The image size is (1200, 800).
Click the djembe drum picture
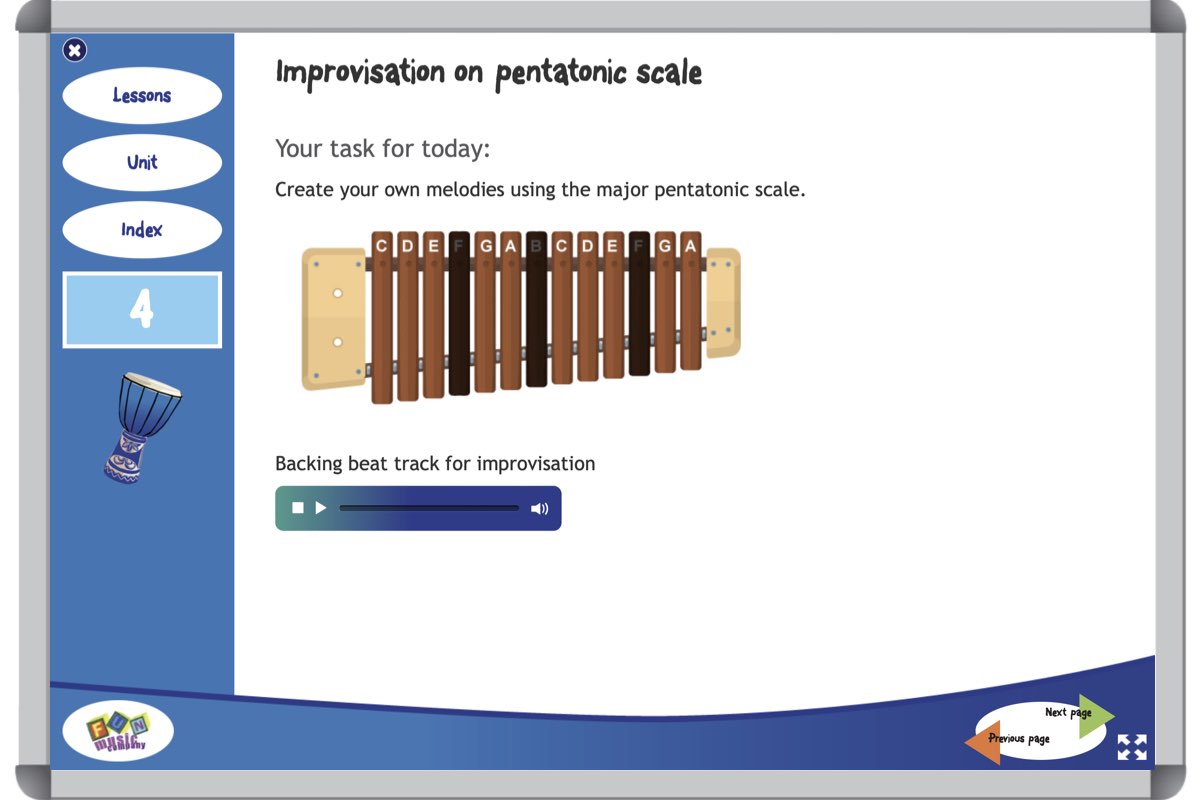pyautogui.click(x=143, y=426)
